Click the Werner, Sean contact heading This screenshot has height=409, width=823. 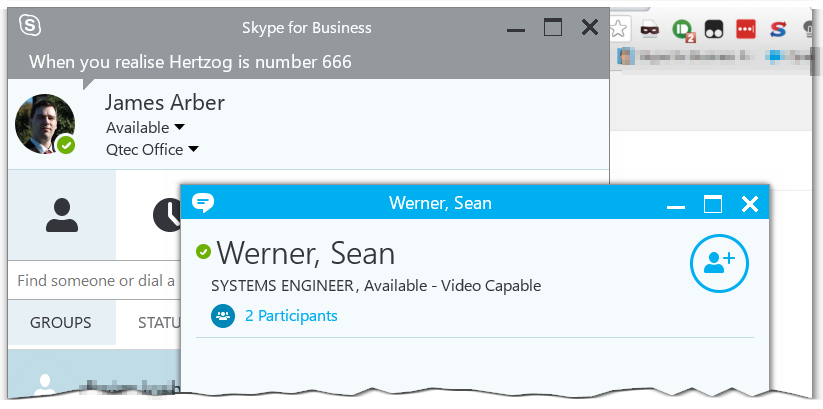(x=305, y=253)
